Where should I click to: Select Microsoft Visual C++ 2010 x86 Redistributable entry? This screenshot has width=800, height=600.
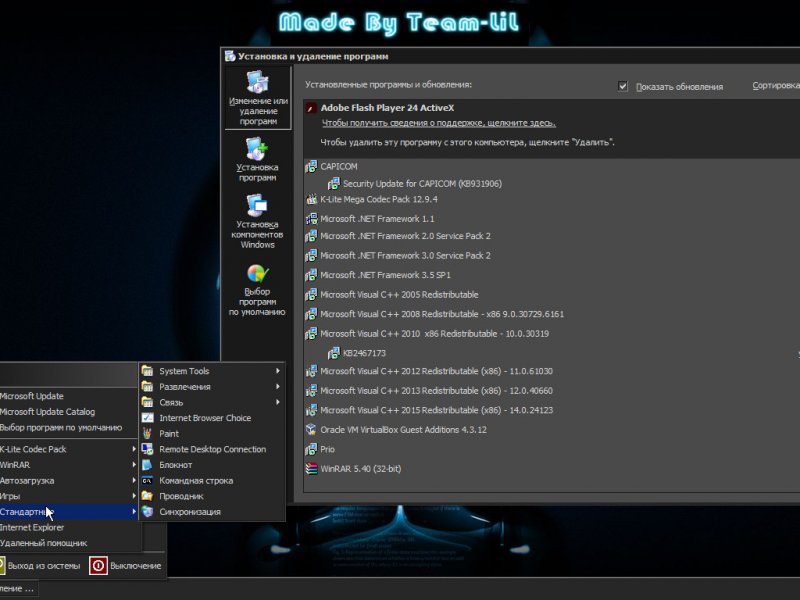[435, 334]
